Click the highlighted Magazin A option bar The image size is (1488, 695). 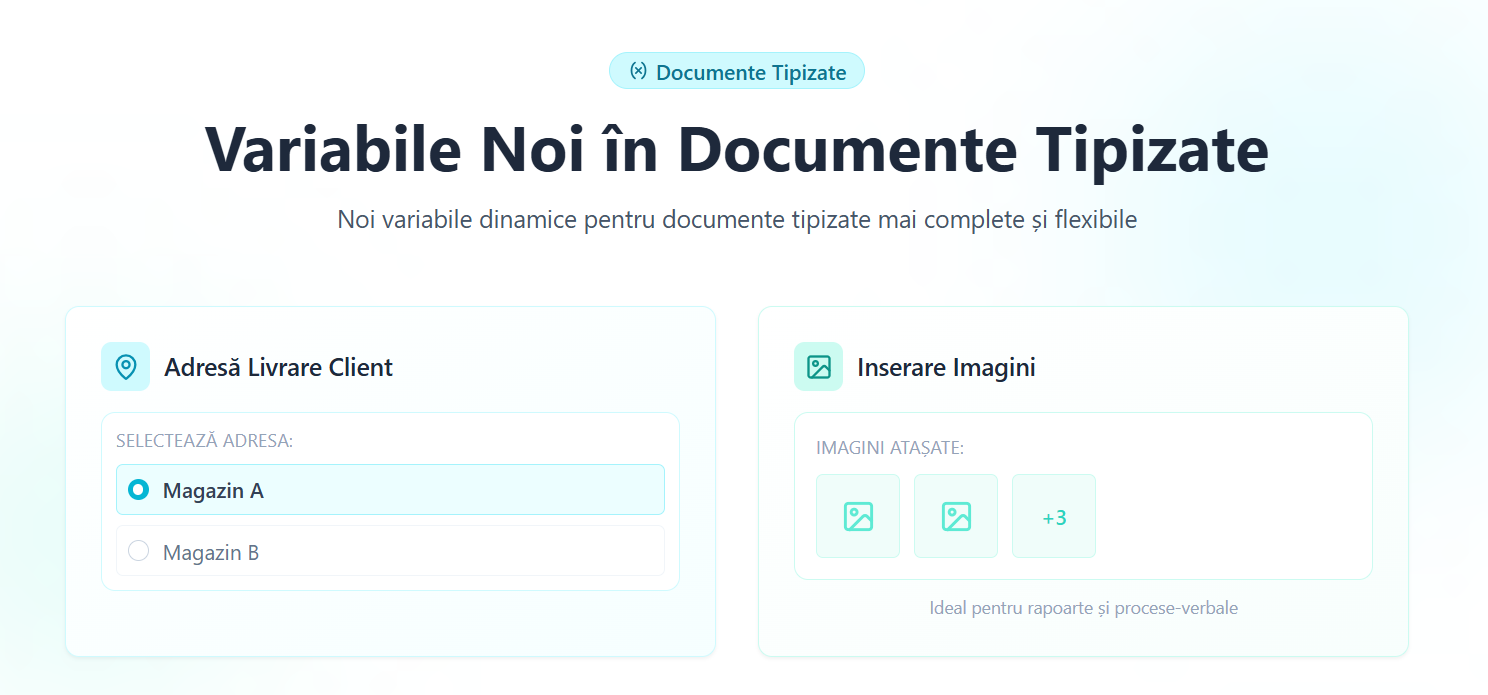point(390,489)
